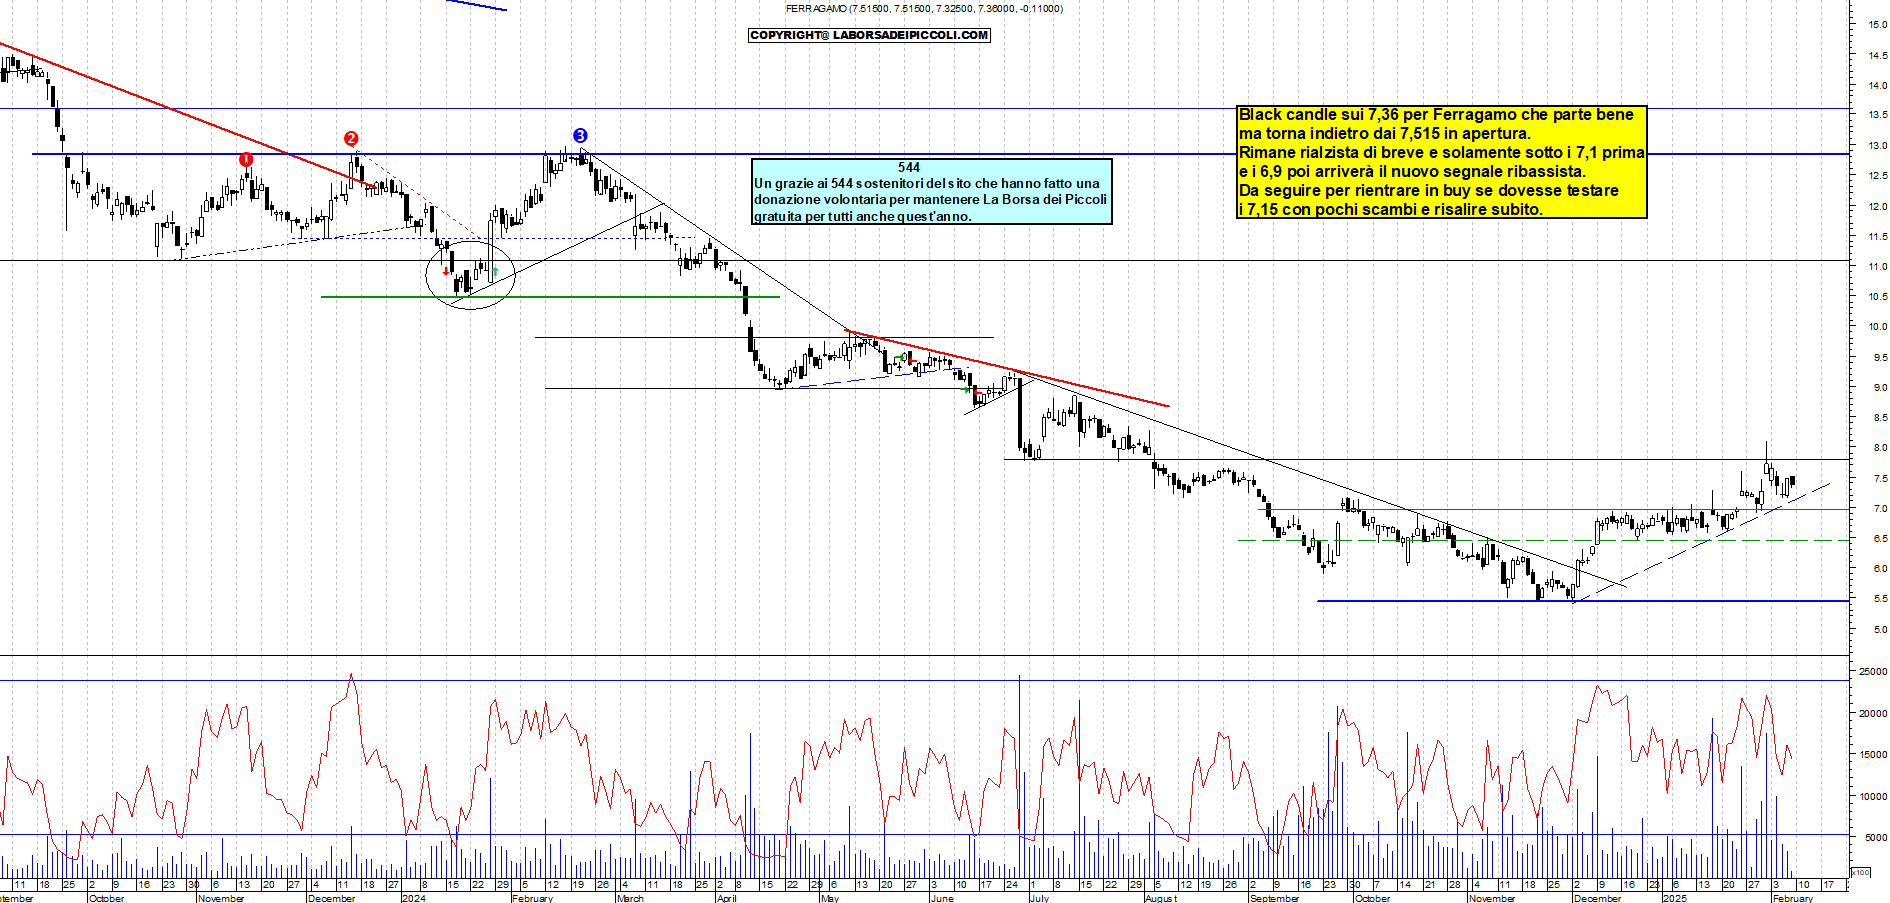Click the 'August' month label
1890x903 pixels.
(1161, 898)
